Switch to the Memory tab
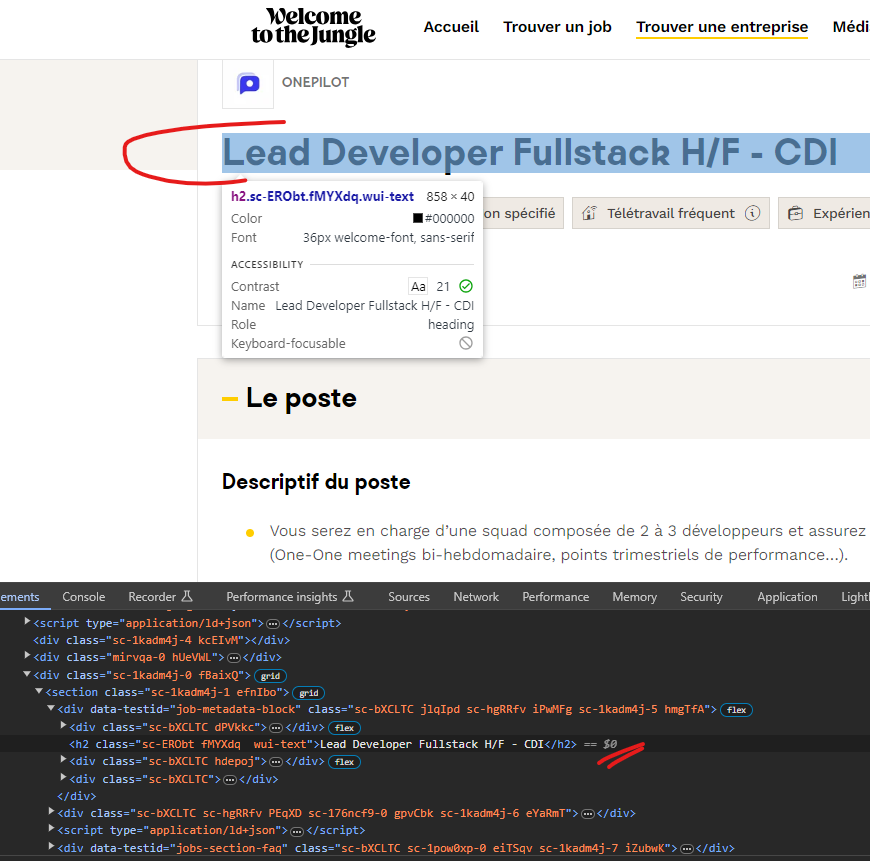The height and width of the screenshot is (861, 870). coord(635,597)
